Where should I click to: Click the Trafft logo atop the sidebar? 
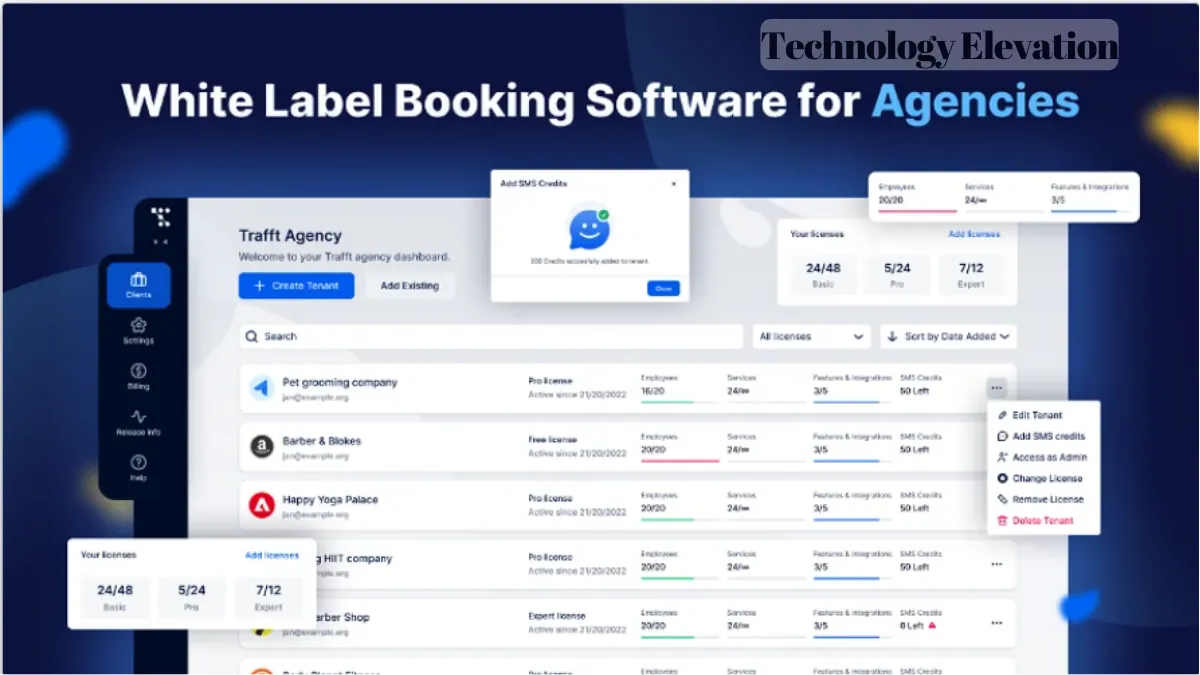coord(160,217)
